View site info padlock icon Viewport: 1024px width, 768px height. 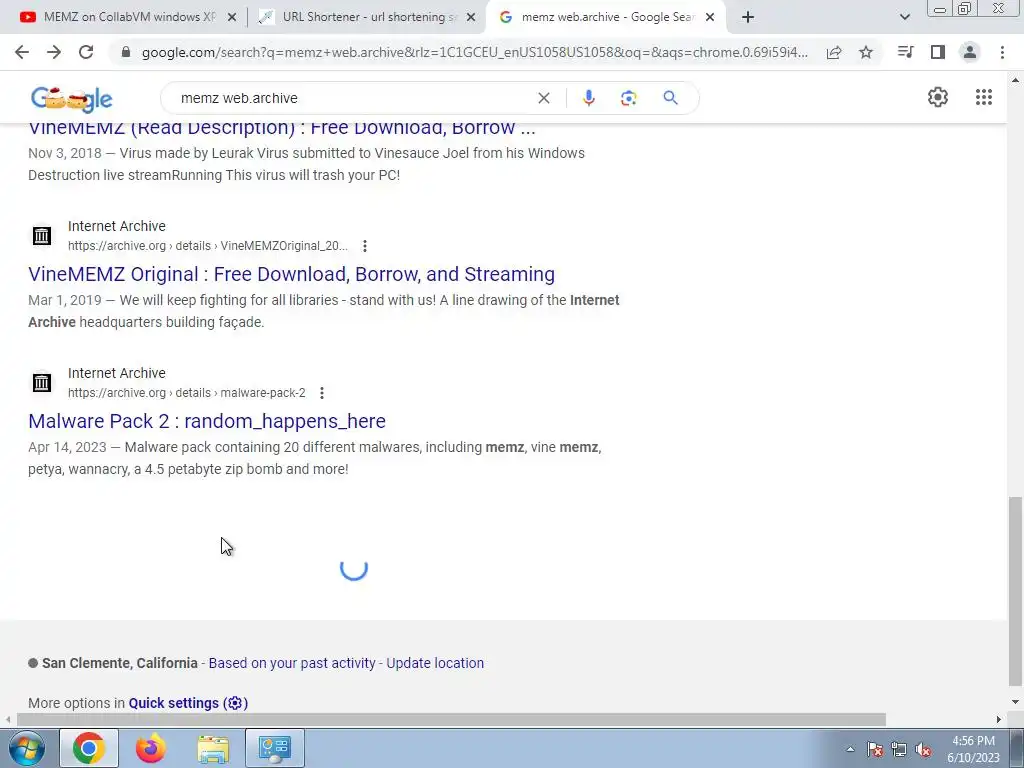(x=126, y=52)
